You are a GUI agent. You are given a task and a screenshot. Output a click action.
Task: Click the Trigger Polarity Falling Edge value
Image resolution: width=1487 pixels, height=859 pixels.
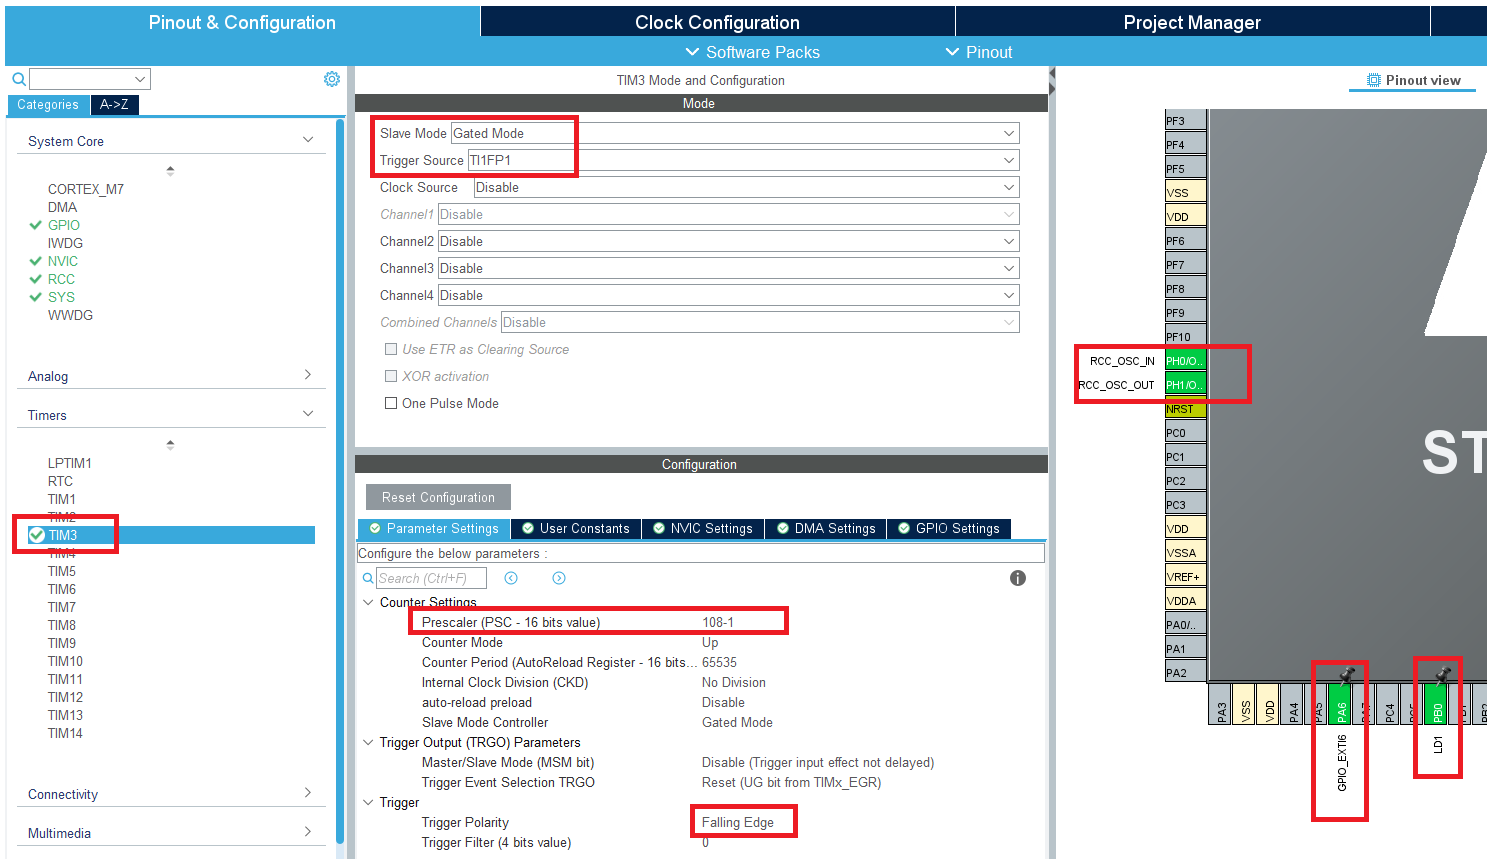pos(738,822)
